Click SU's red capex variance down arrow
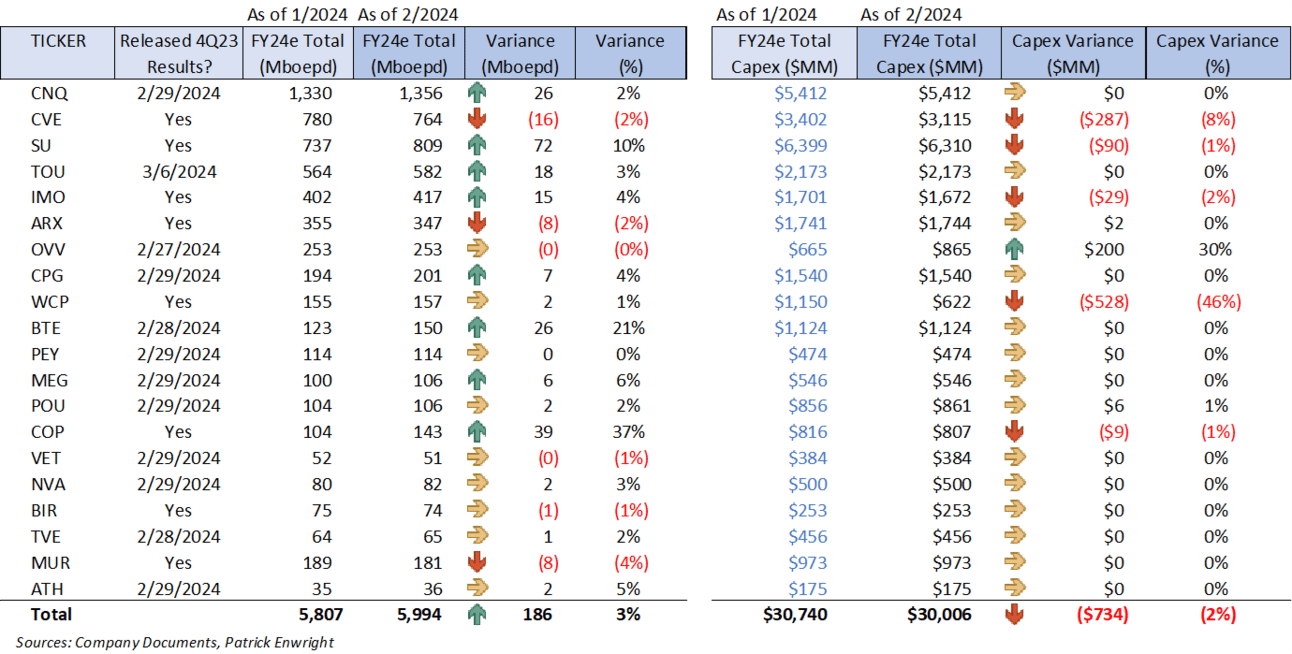The height and width of the screenshot is (654, 1292). pos(1014,145)
